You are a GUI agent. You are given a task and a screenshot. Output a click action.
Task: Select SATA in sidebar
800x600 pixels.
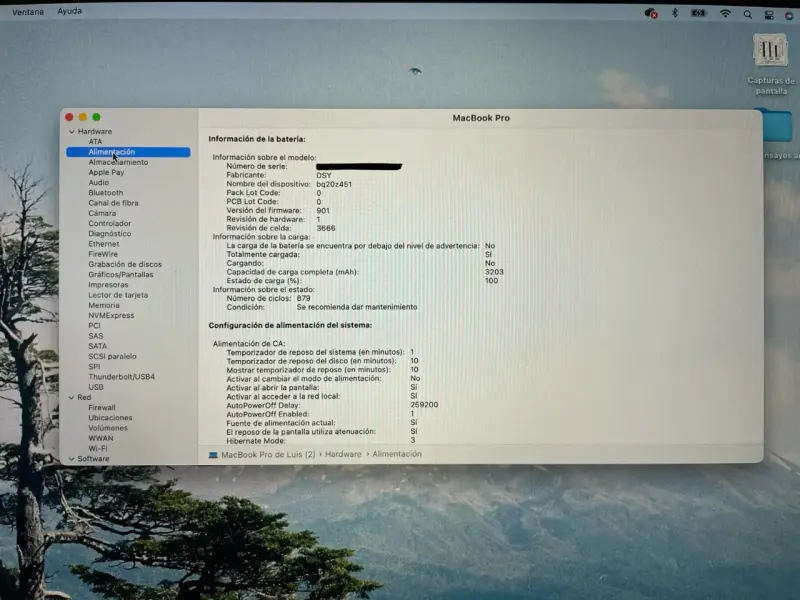tap(97, 346)
